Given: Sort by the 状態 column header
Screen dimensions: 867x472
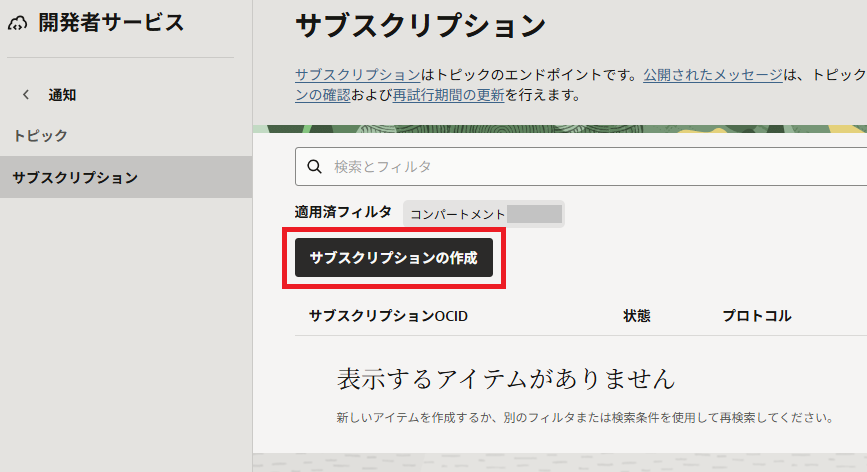Looking at the screenshot, I should point(637,316).
